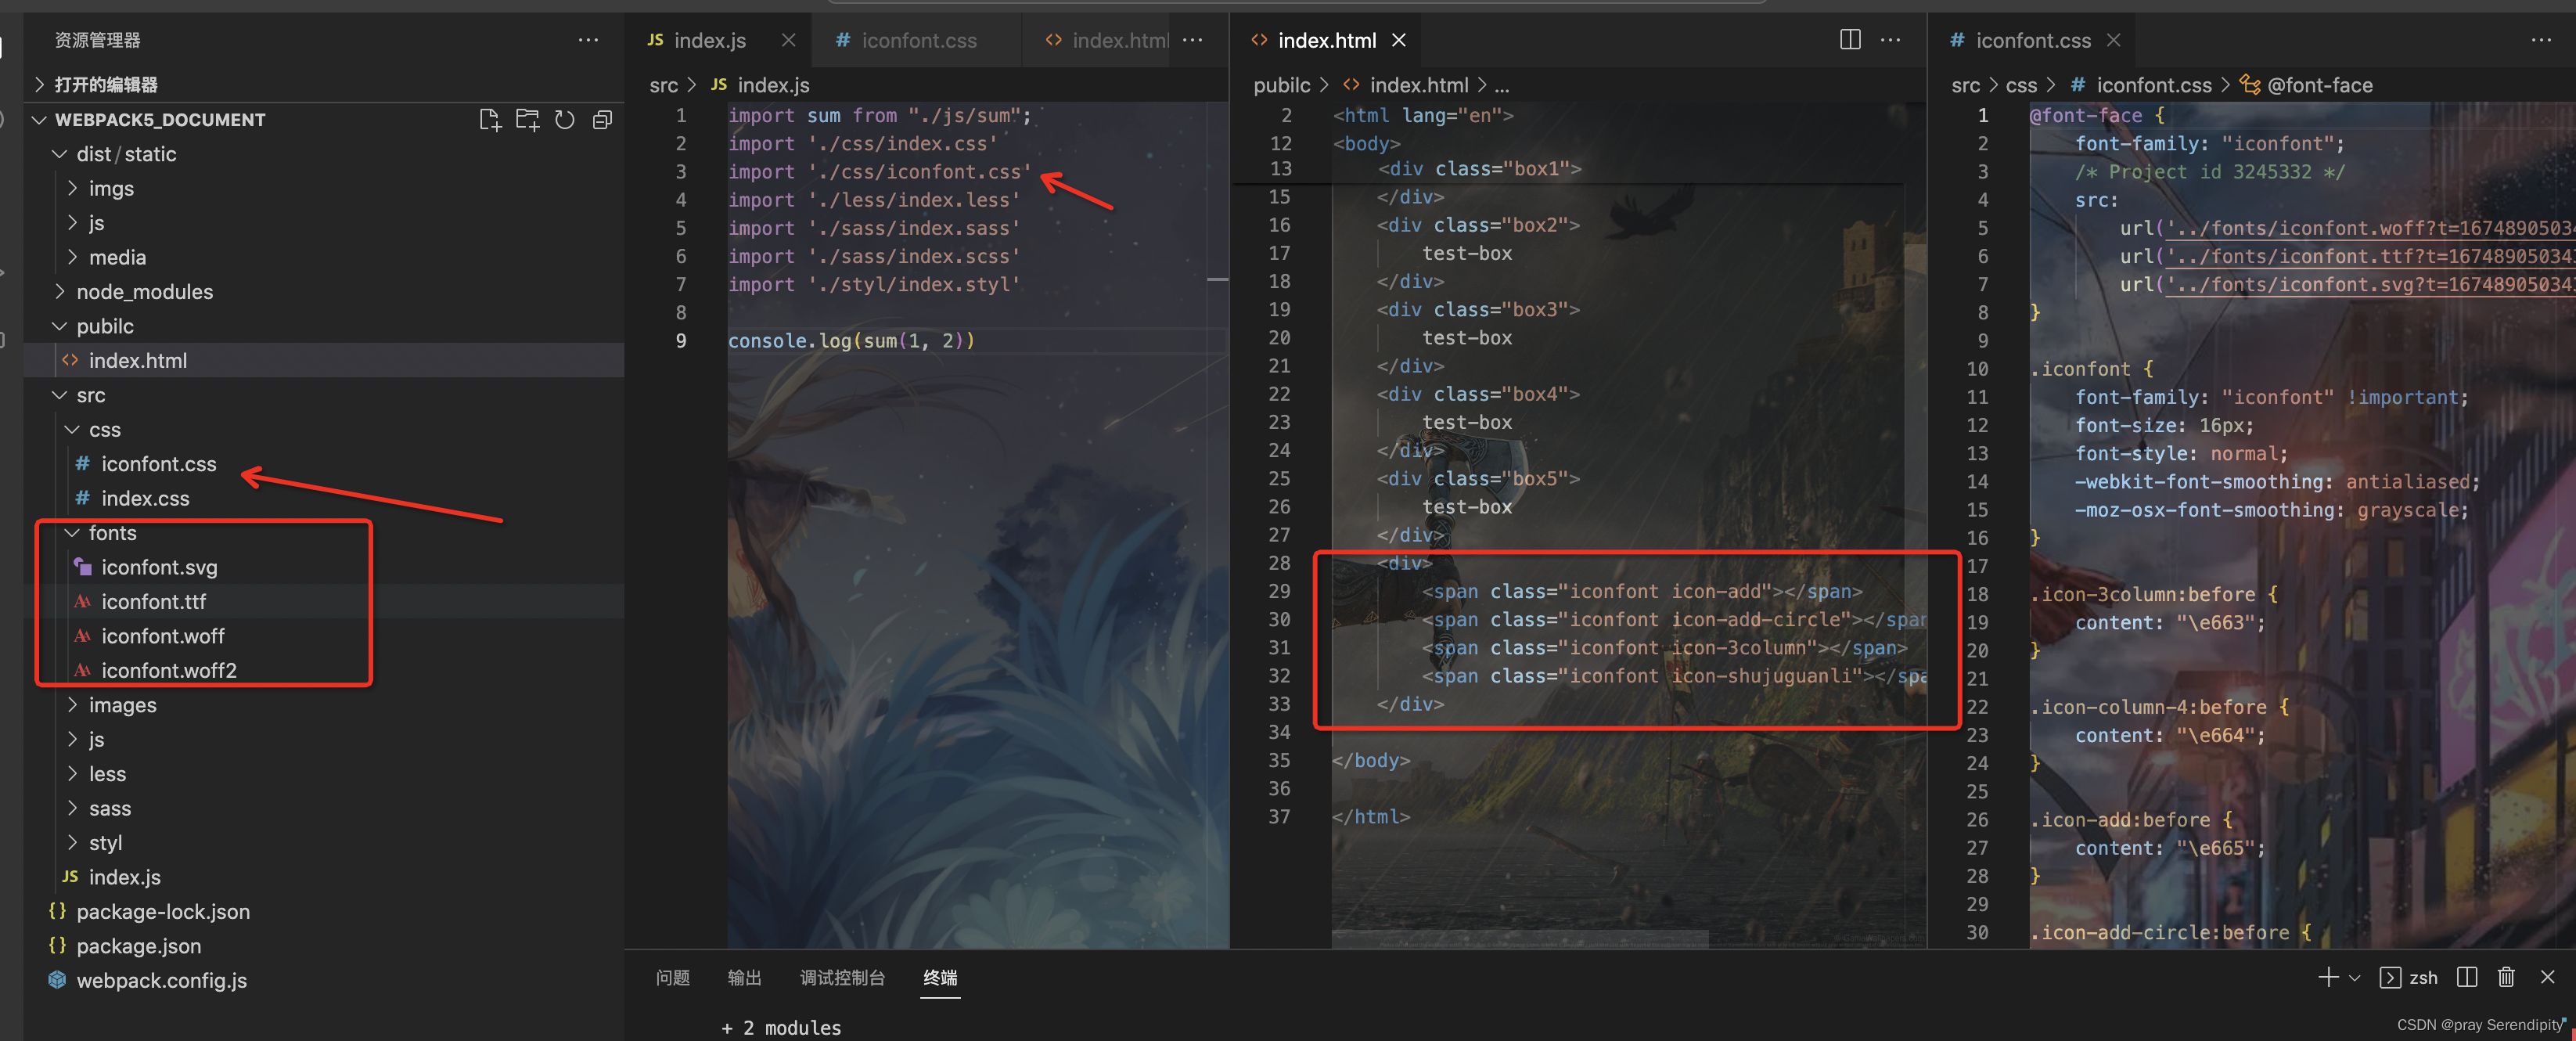This screenshot has height=1041, width=2576.
Task: Split the index.html editor to the right
Action: (x=1849, y=40)
